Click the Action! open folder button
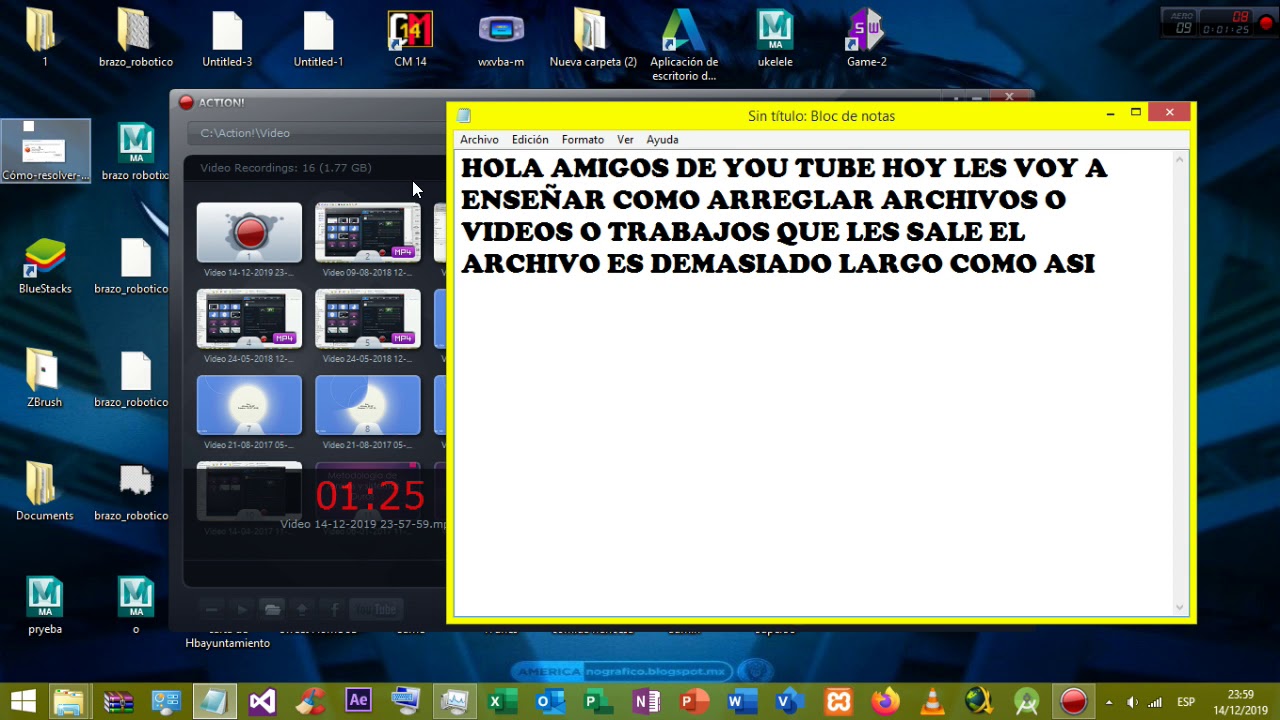 272,609
